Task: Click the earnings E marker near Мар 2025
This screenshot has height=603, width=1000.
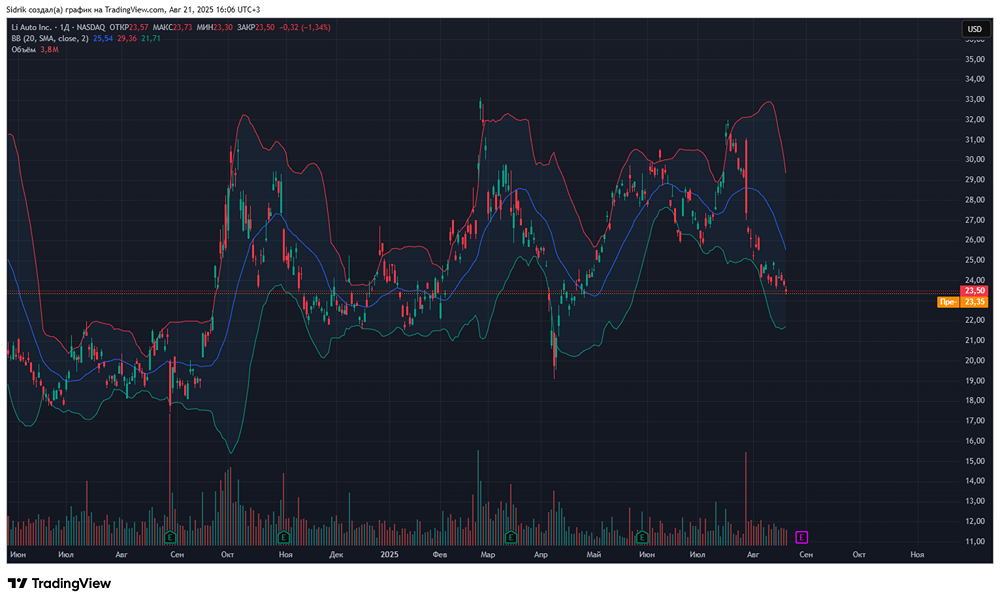Action: click(x=510, y=537)
